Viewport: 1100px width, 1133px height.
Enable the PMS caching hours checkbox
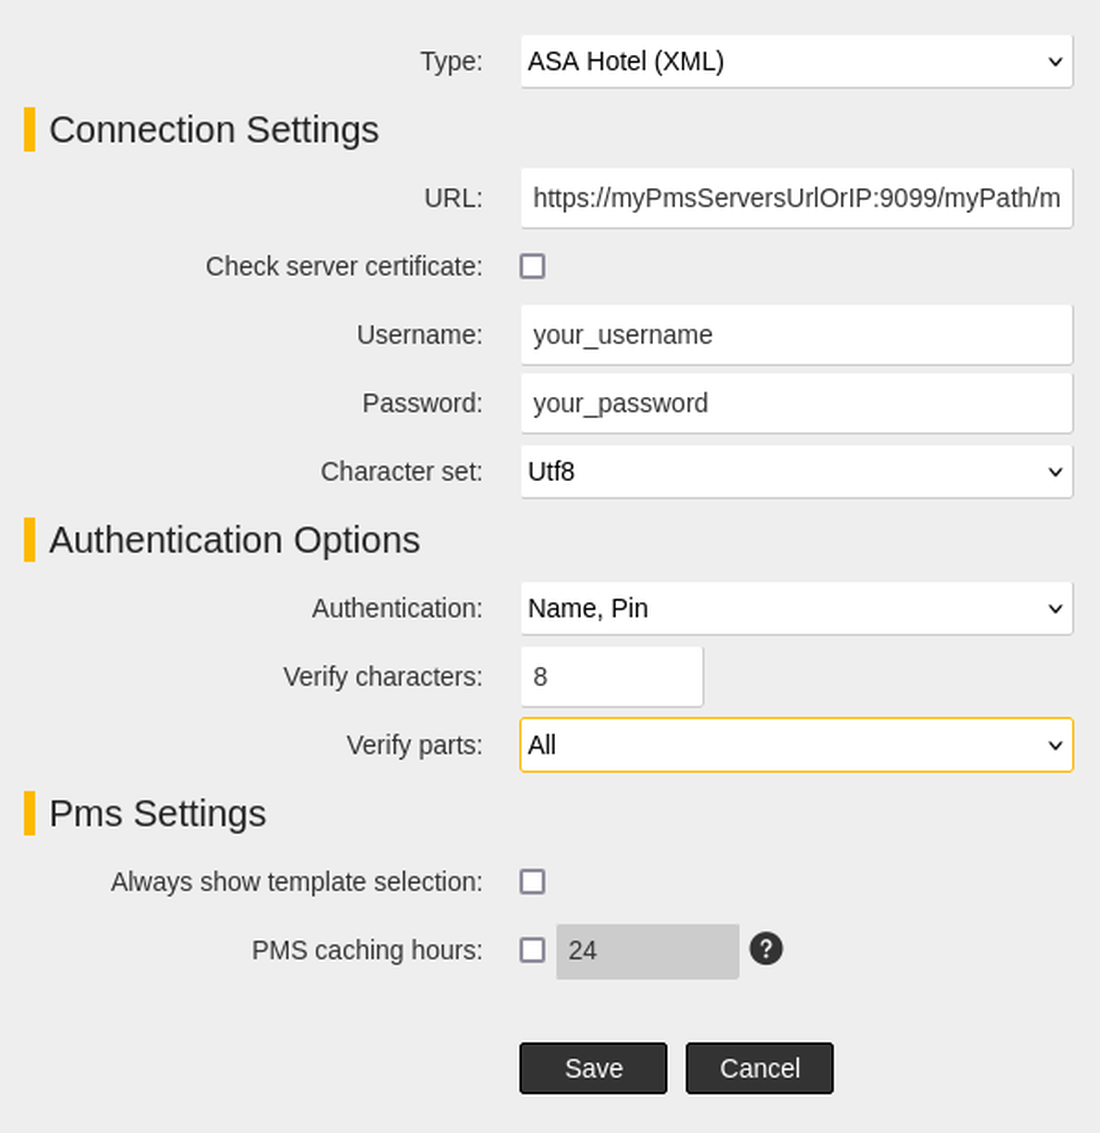533,950
